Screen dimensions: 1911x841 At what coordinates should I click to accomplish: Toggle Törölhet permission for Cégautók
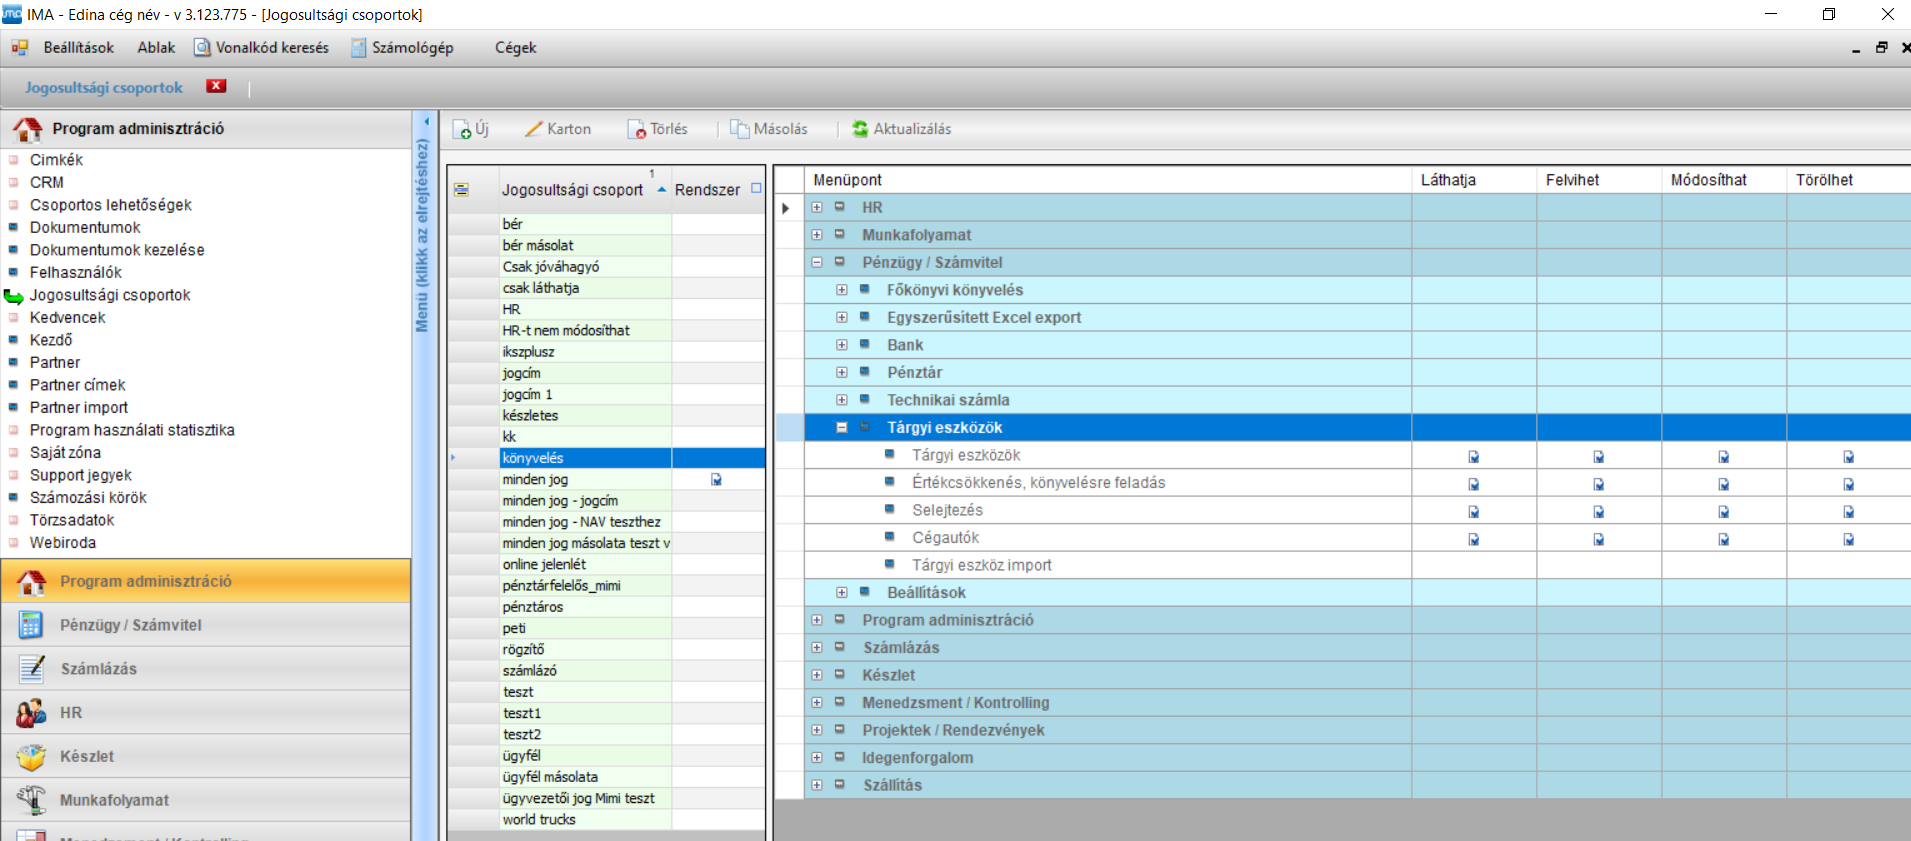coord(1848,540)
